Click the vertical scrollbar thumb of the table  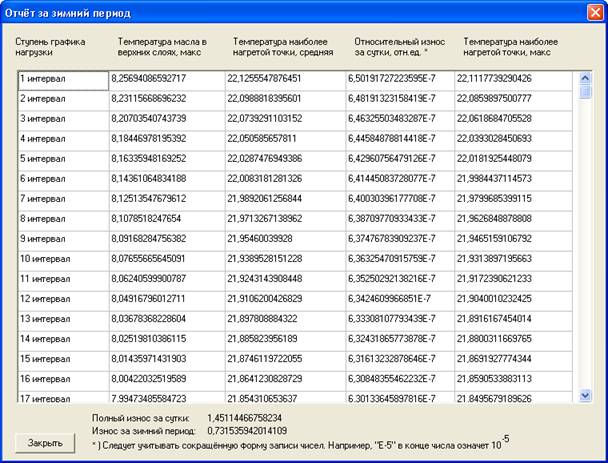(586, 91)
